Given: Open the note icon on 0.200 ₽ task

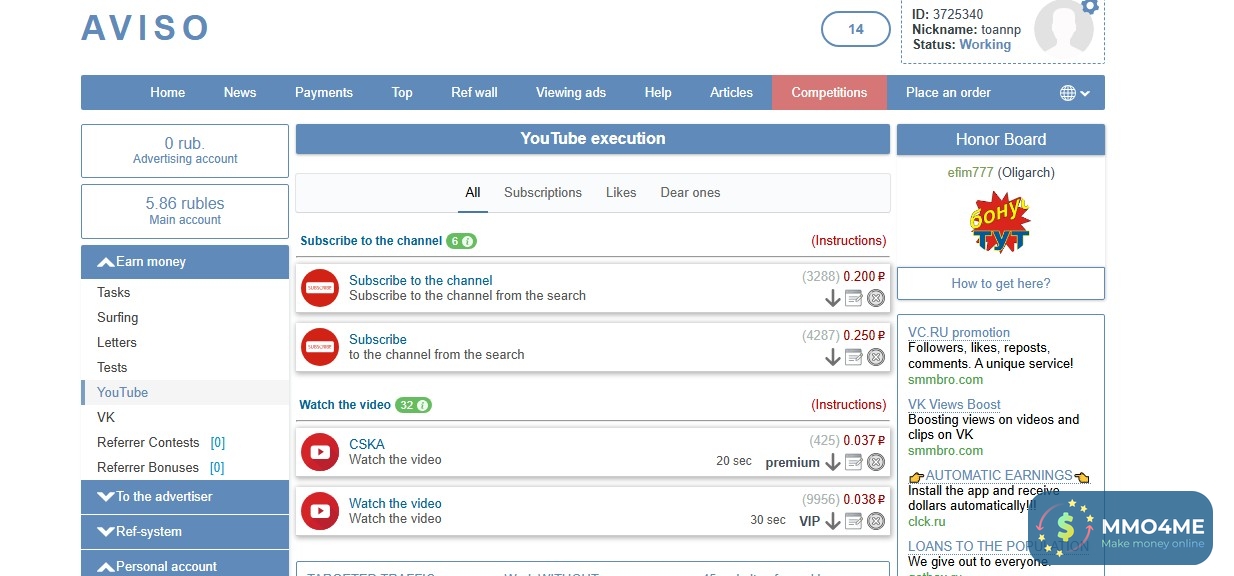Looking at the screenshot, I should pyautogui.click(x=854, y=298).
